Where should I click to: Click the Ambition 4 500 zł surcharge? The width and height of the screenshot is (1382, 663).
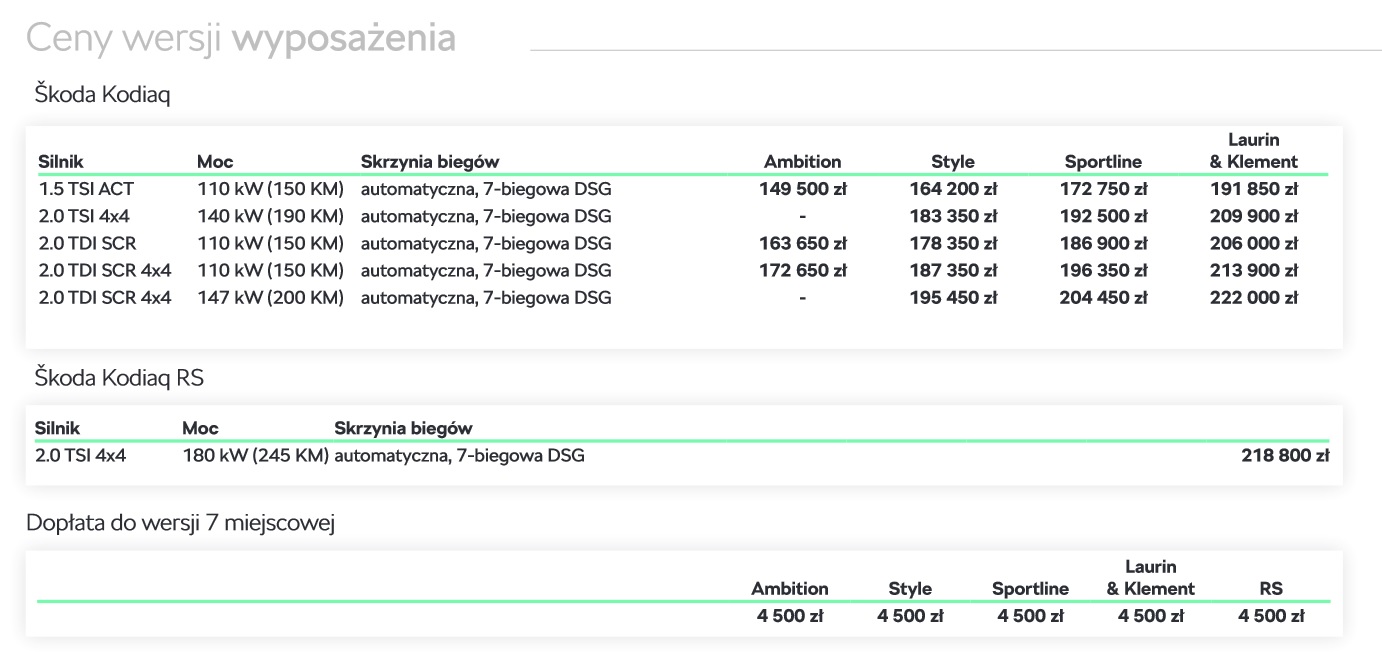click(x=790, y=616)
